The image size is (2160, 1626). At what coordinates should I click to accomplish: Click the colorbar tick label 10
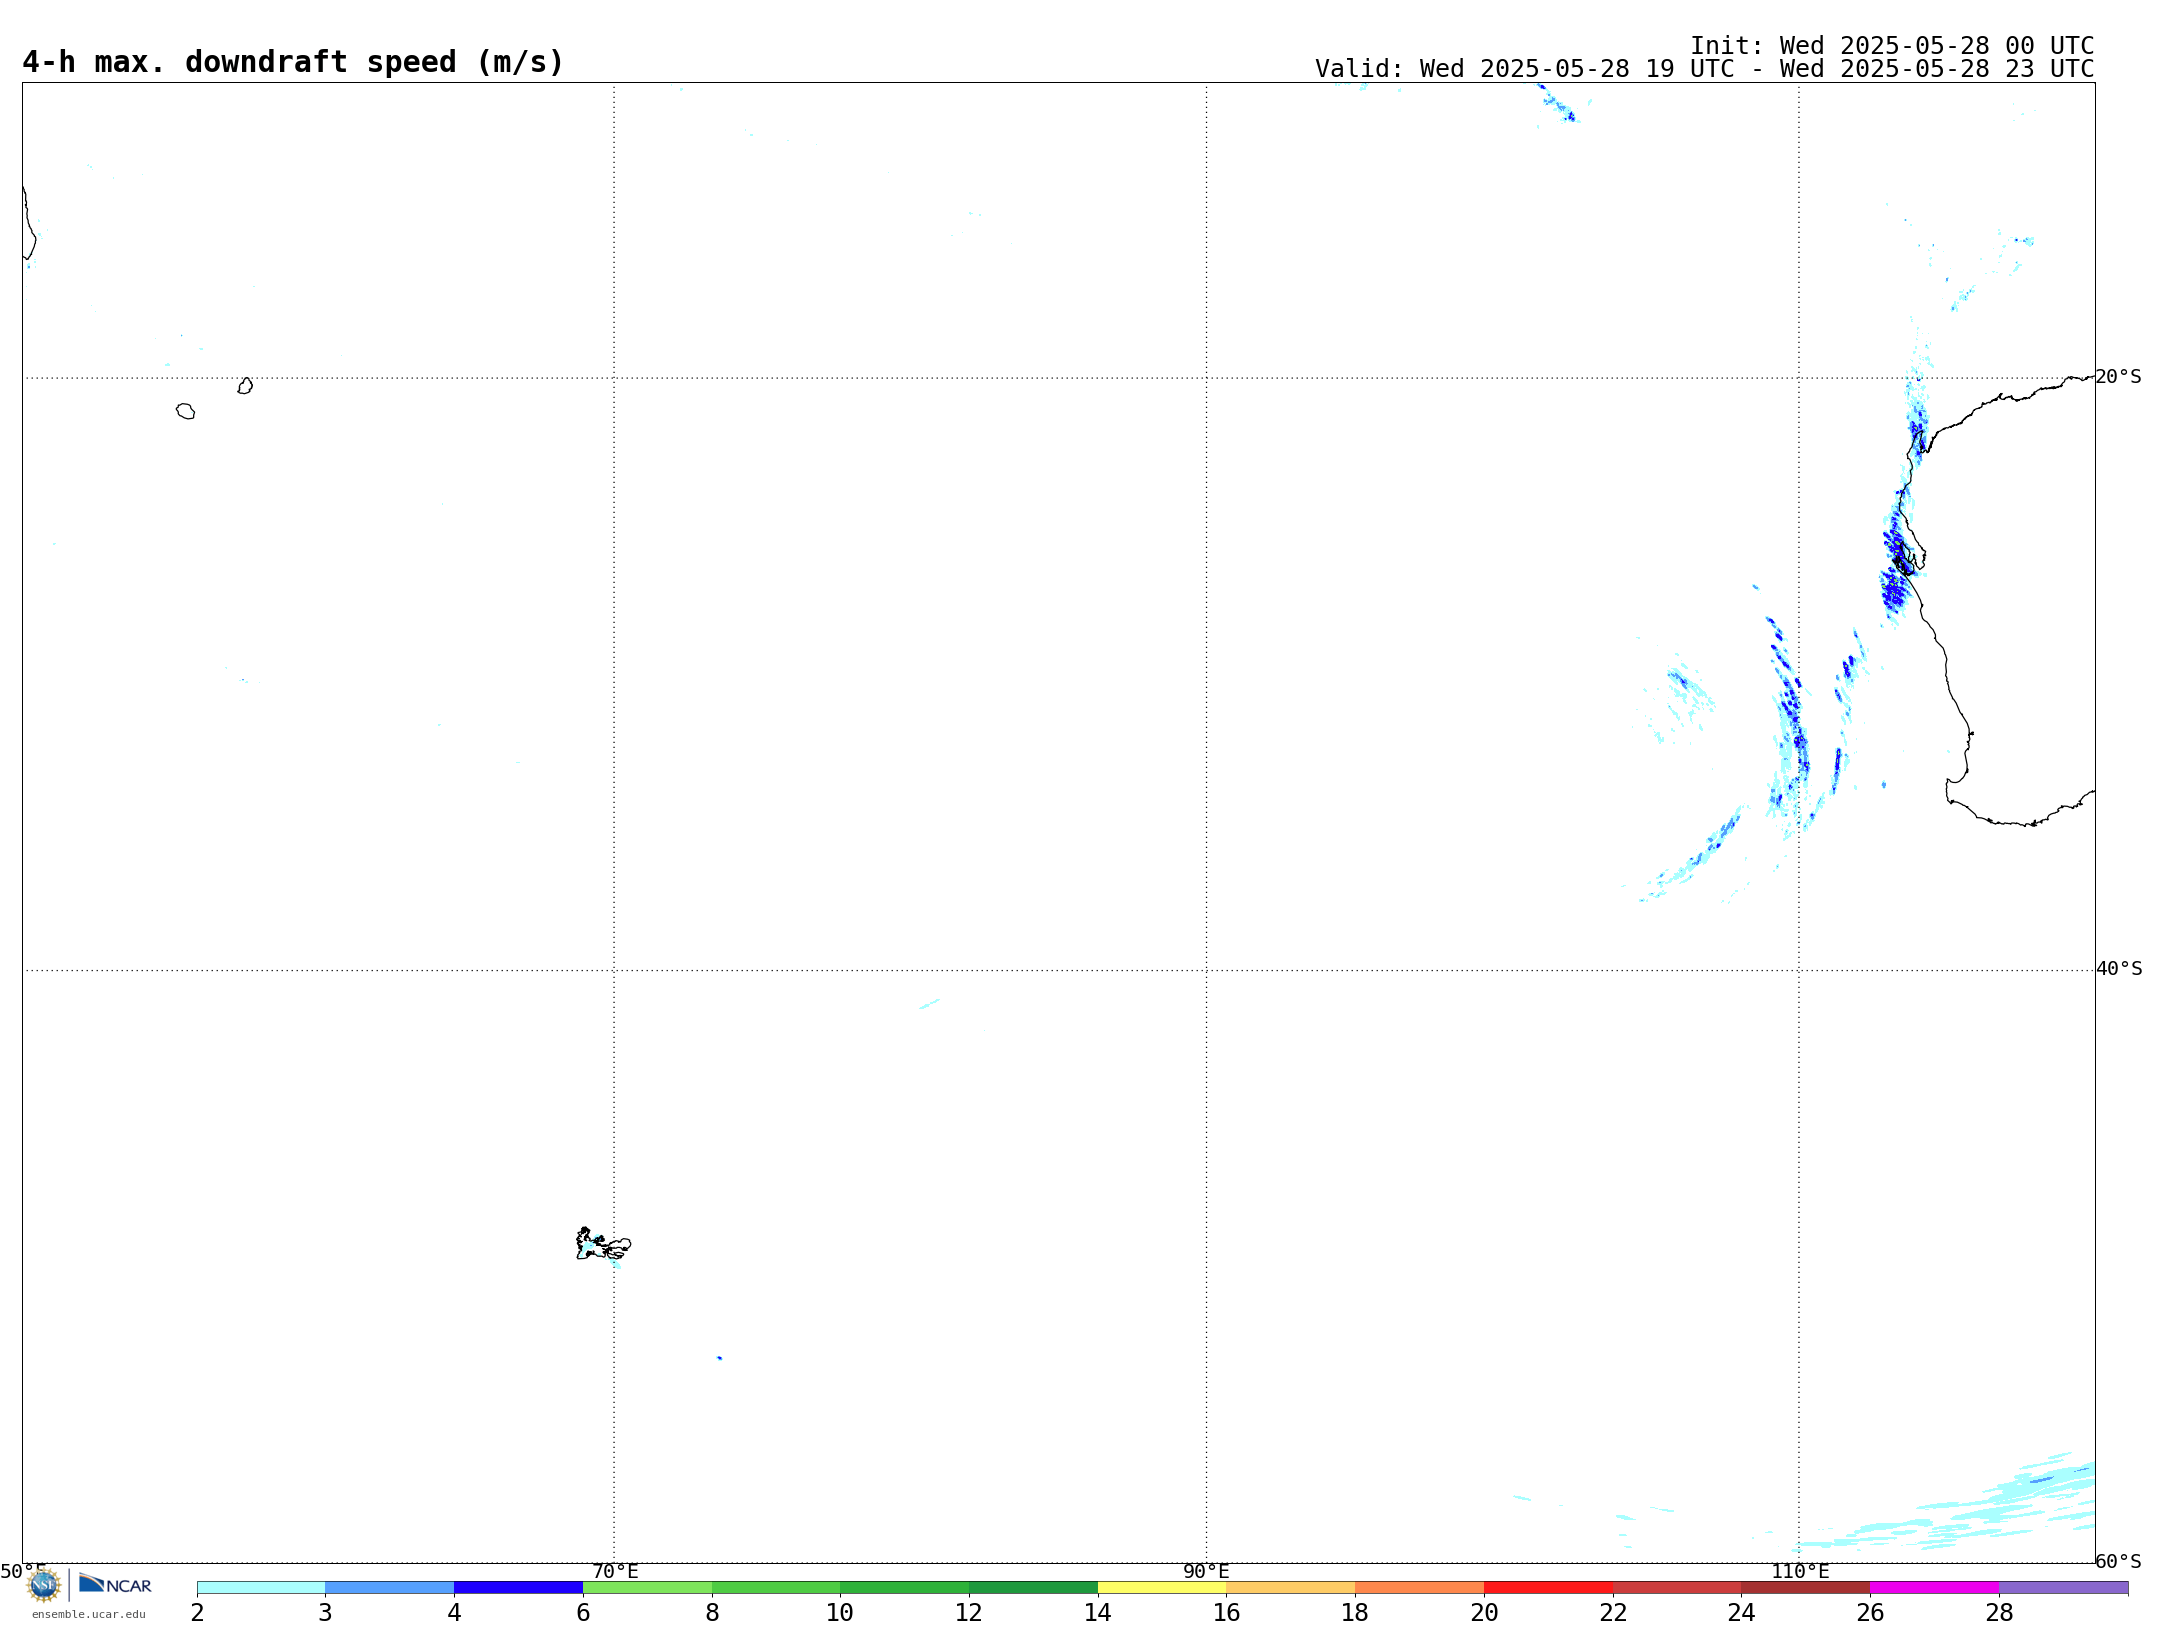pyautogui.click(x=840, y=1612)
